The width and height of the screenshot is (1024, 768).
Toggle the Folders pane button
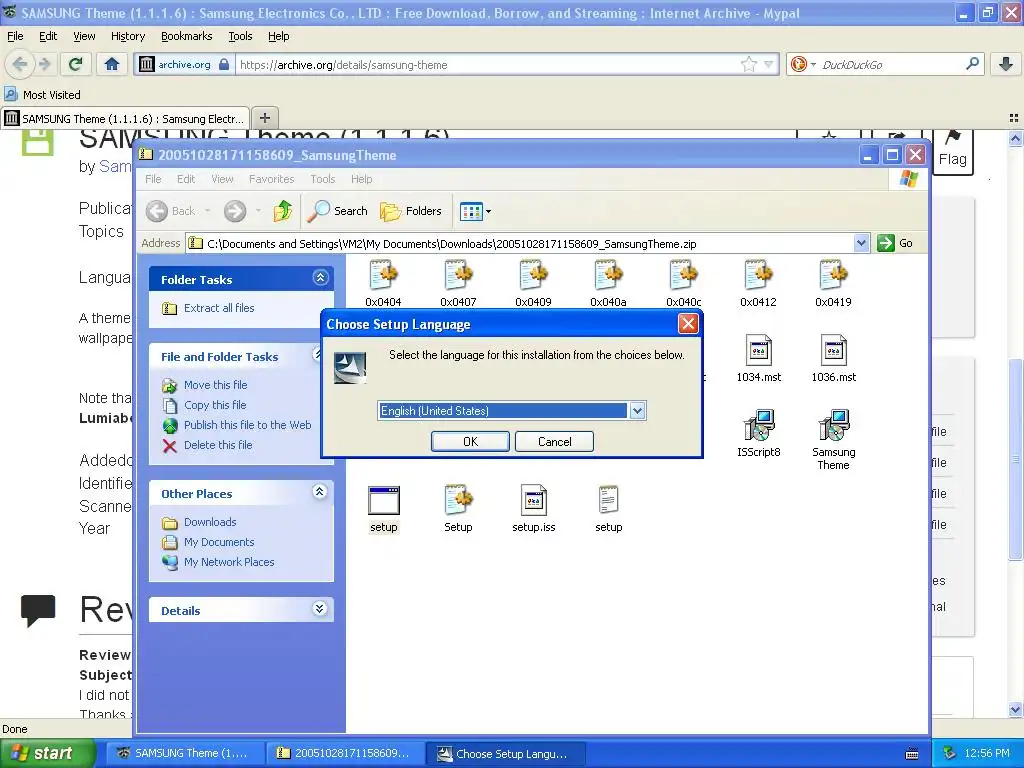coord(411,211)
